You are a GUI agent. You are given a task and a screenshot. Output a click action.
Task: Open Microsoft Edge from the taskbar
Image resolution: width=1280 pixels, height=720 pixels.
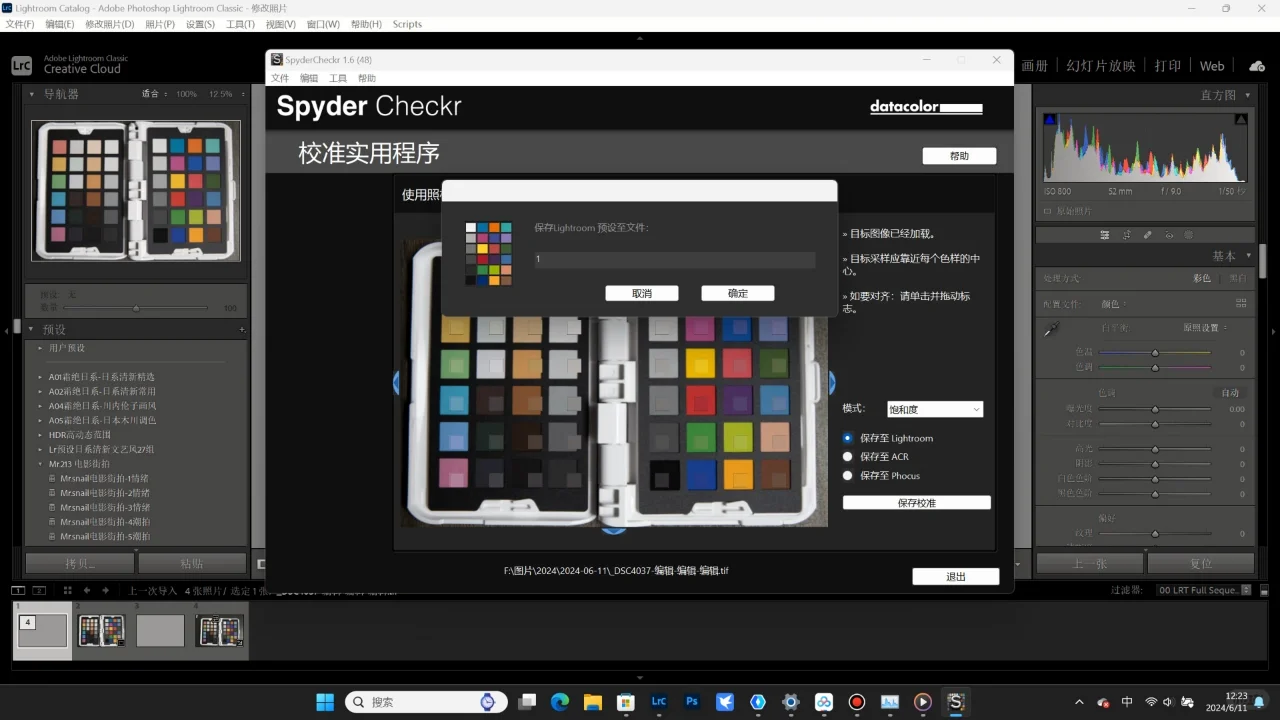point(559,702)
